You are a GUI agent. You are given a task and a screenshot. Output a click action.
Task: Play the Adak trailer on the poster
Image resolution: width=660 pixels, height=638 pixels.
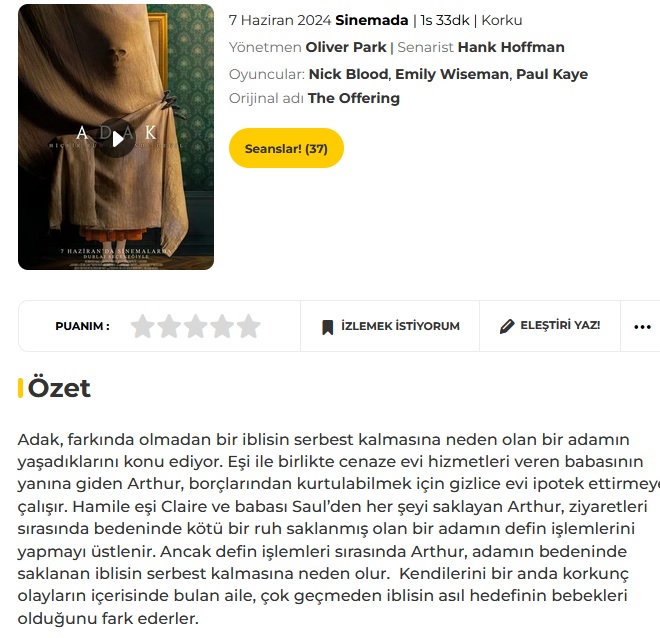[x=117, y=138]
